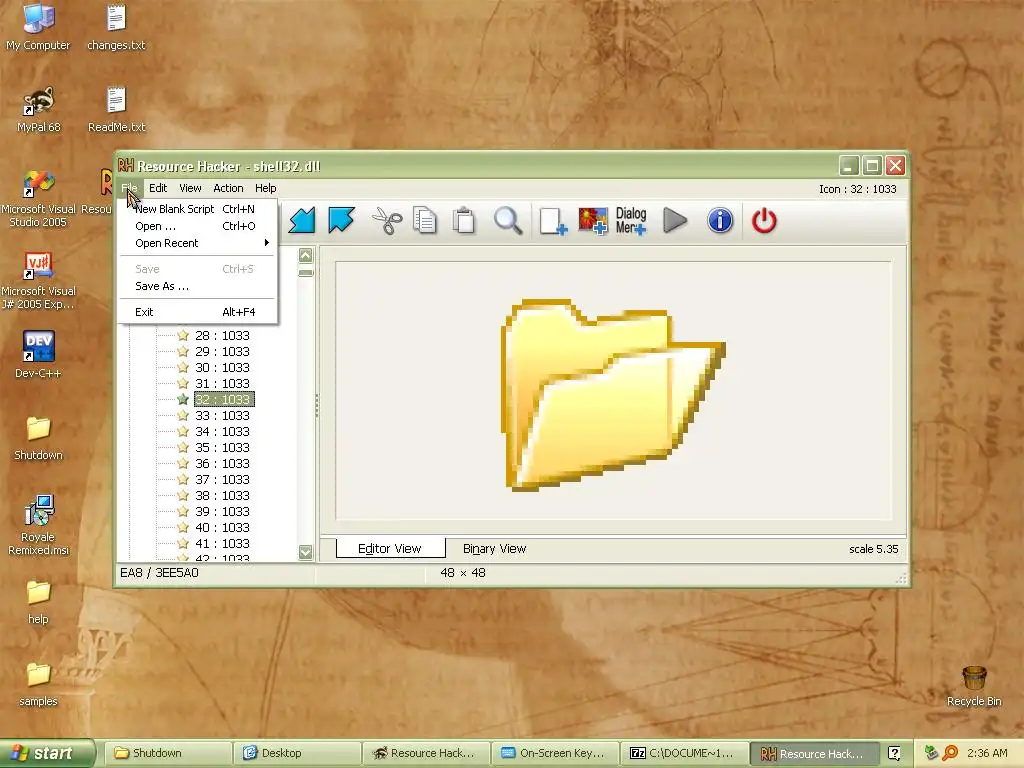Click the Start button
The image size is (1024, 768).
(47, 753)
